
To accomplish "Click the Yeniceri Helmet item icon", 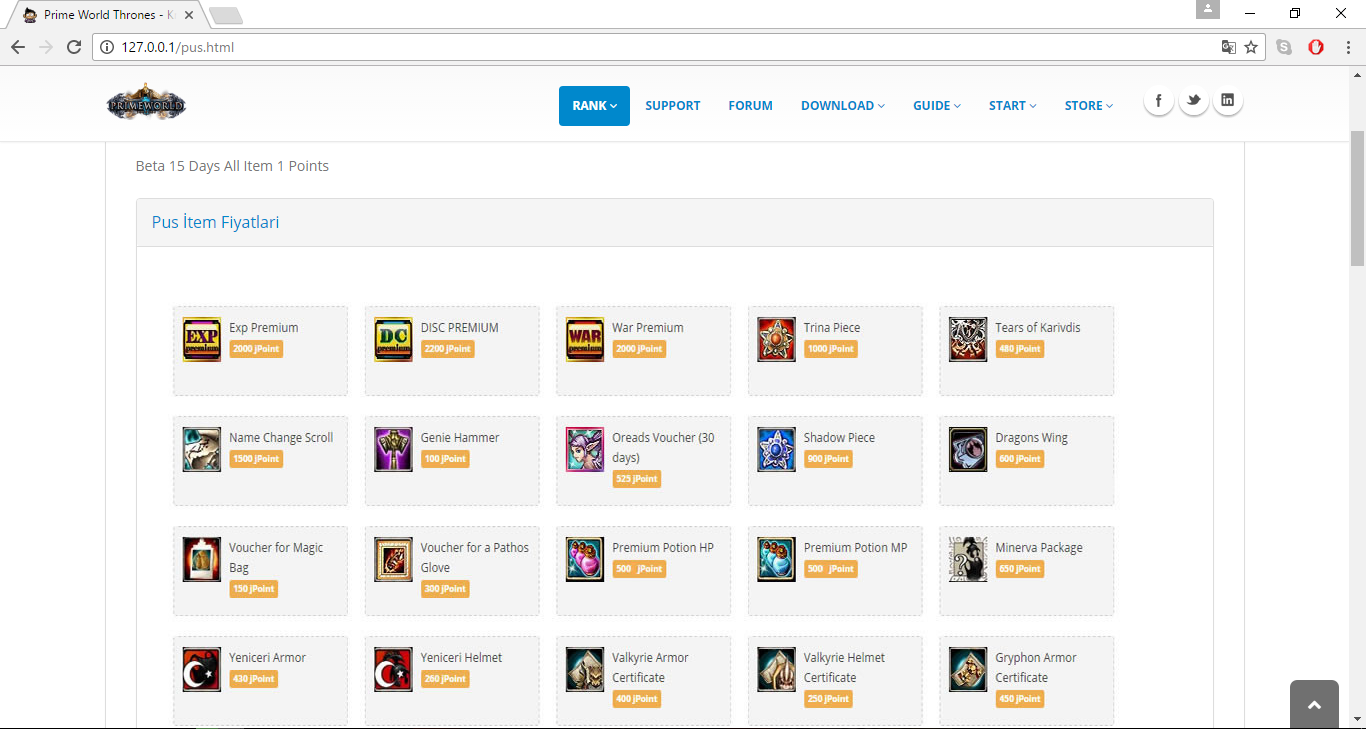I will (x=393, y=669).
